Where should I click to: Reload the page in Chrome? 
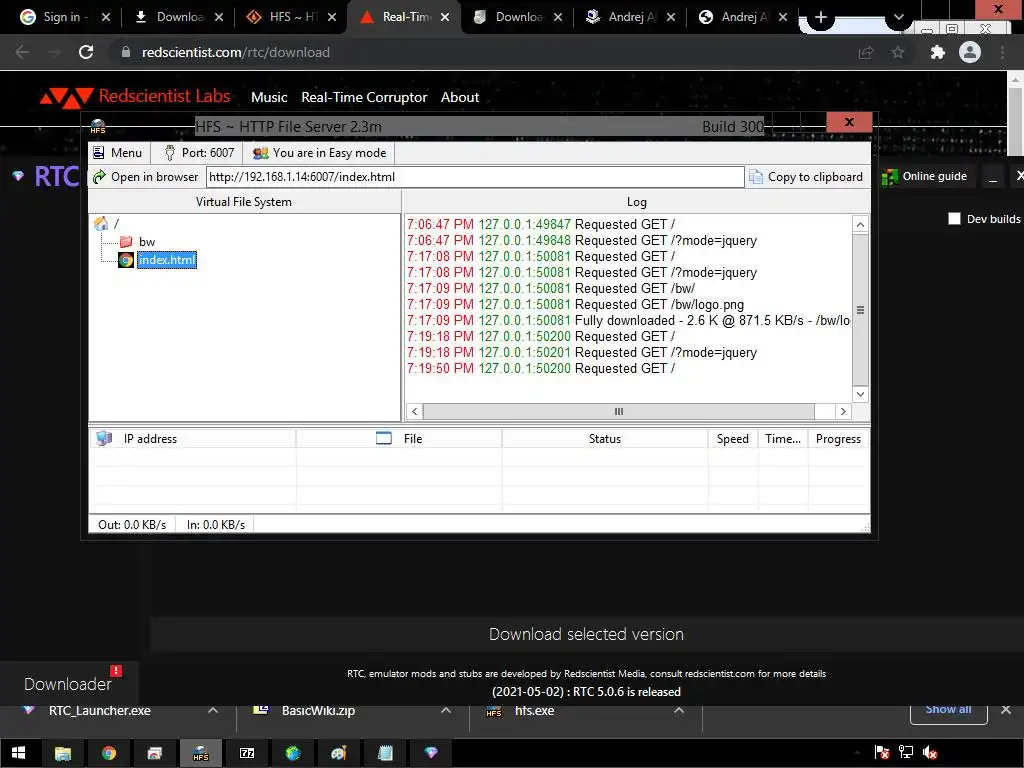click(86, 52)
